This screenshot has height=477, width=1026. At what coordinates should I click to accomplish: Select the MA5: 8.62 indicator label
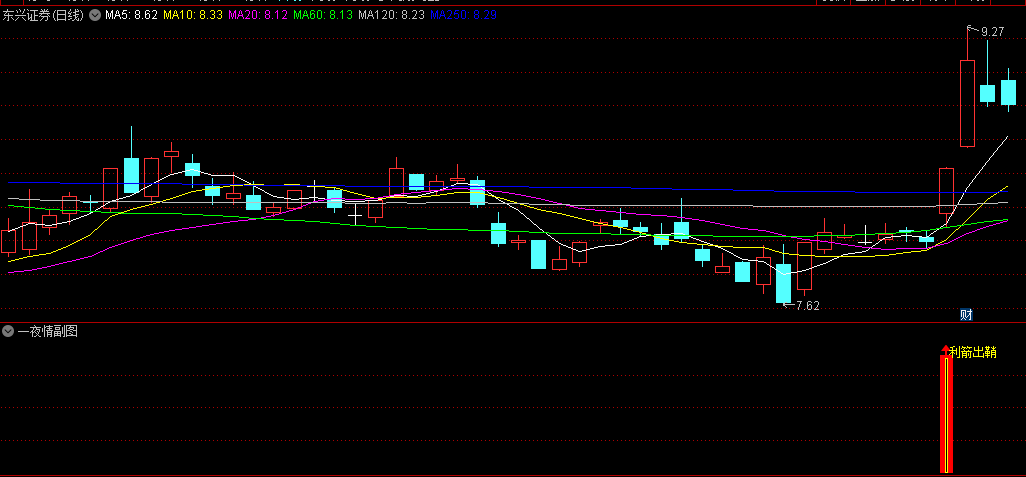(132, 16)
